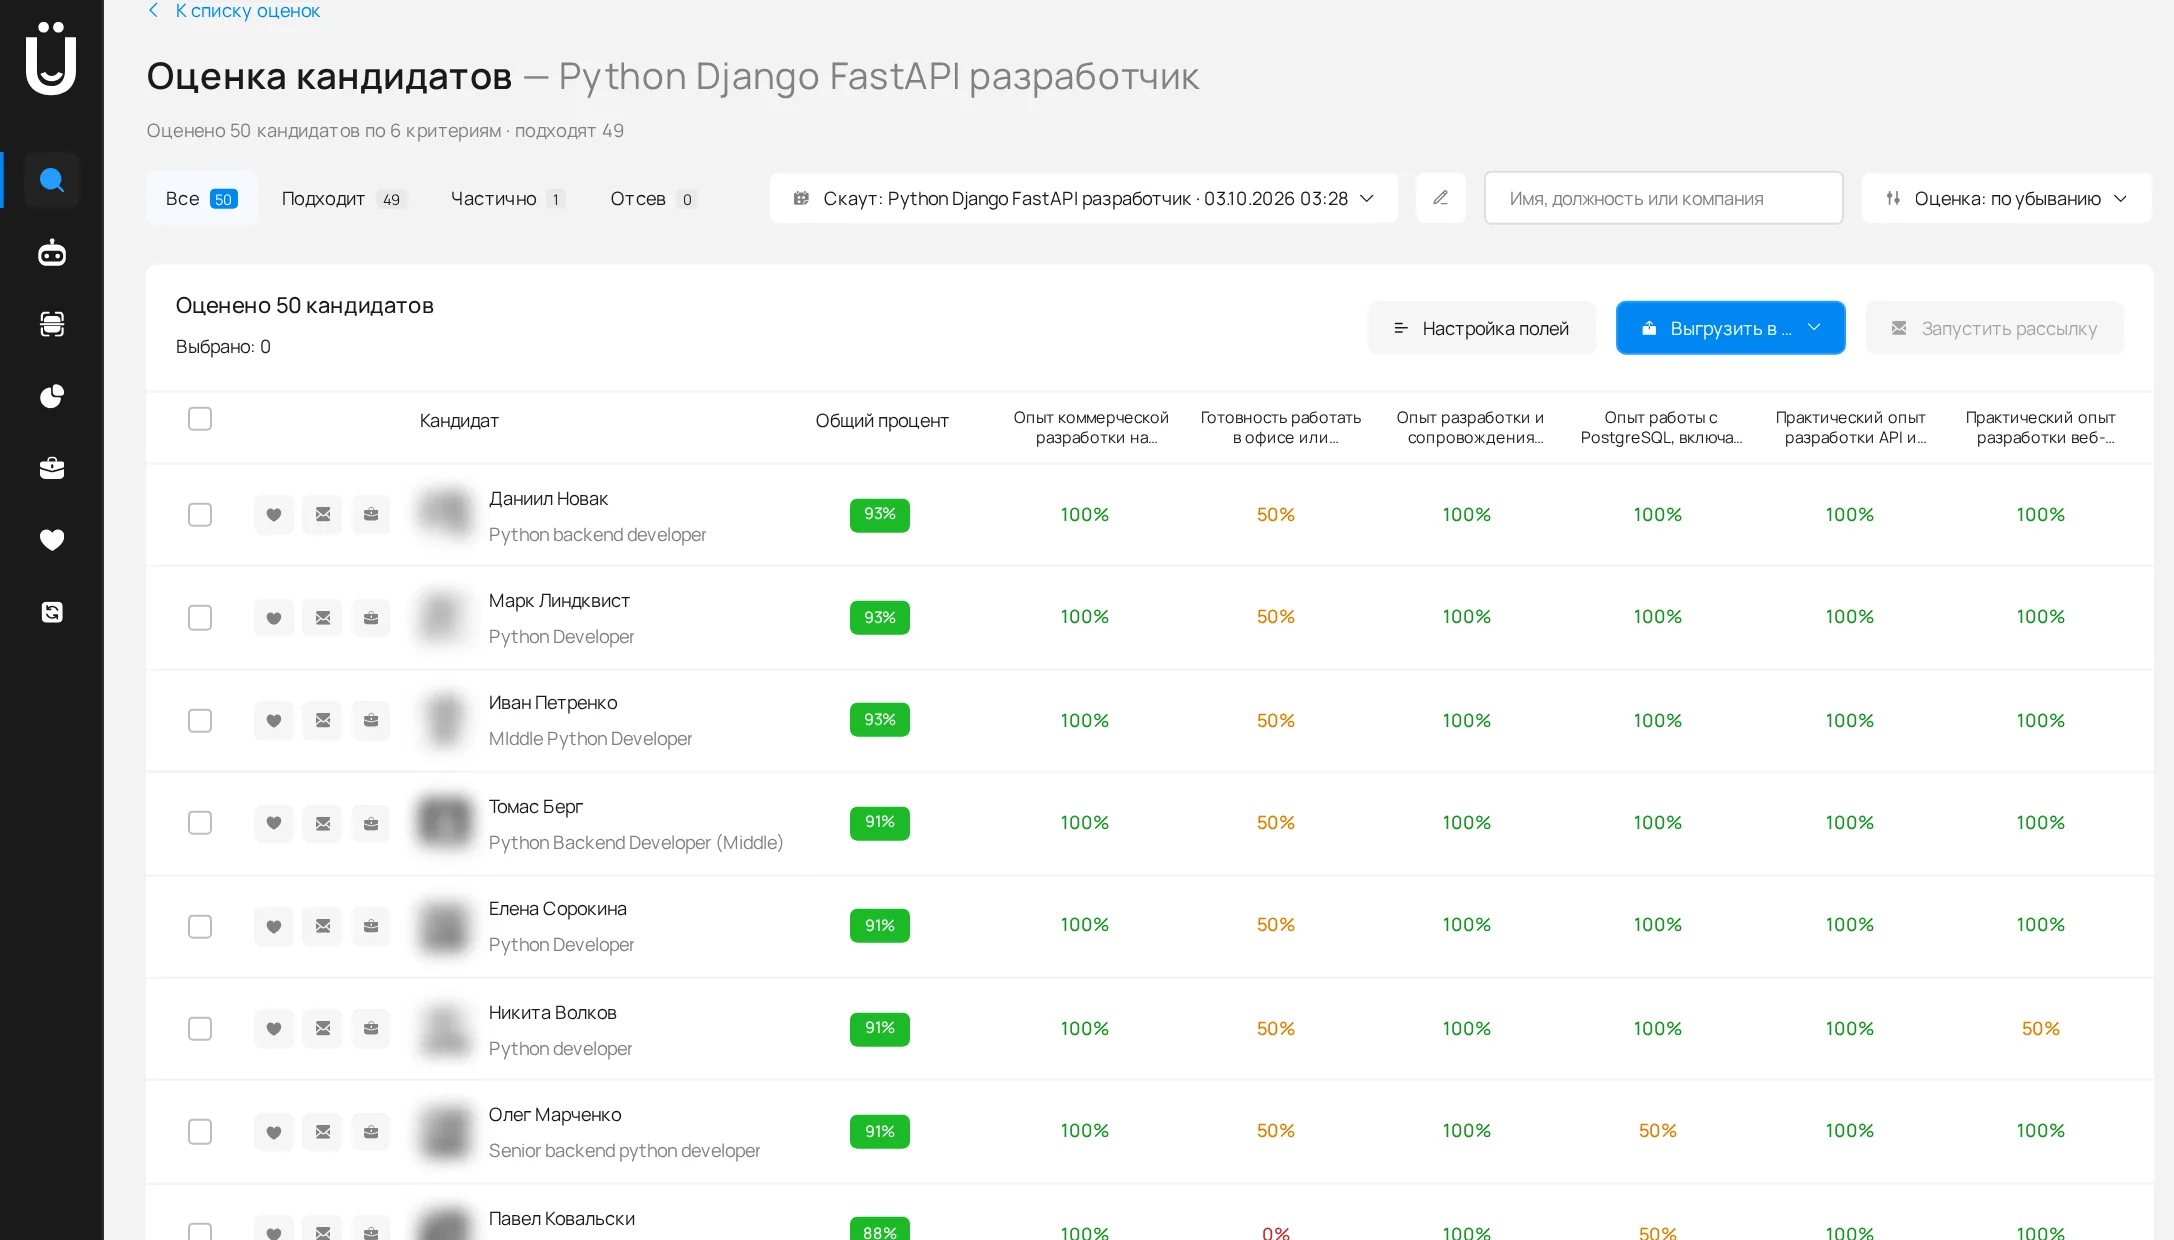The width and height of the screenshot is (2174, 1240).
Task: Click the orange 50% in Никита Волков's last column
Action: [x=2040, y=1028]
